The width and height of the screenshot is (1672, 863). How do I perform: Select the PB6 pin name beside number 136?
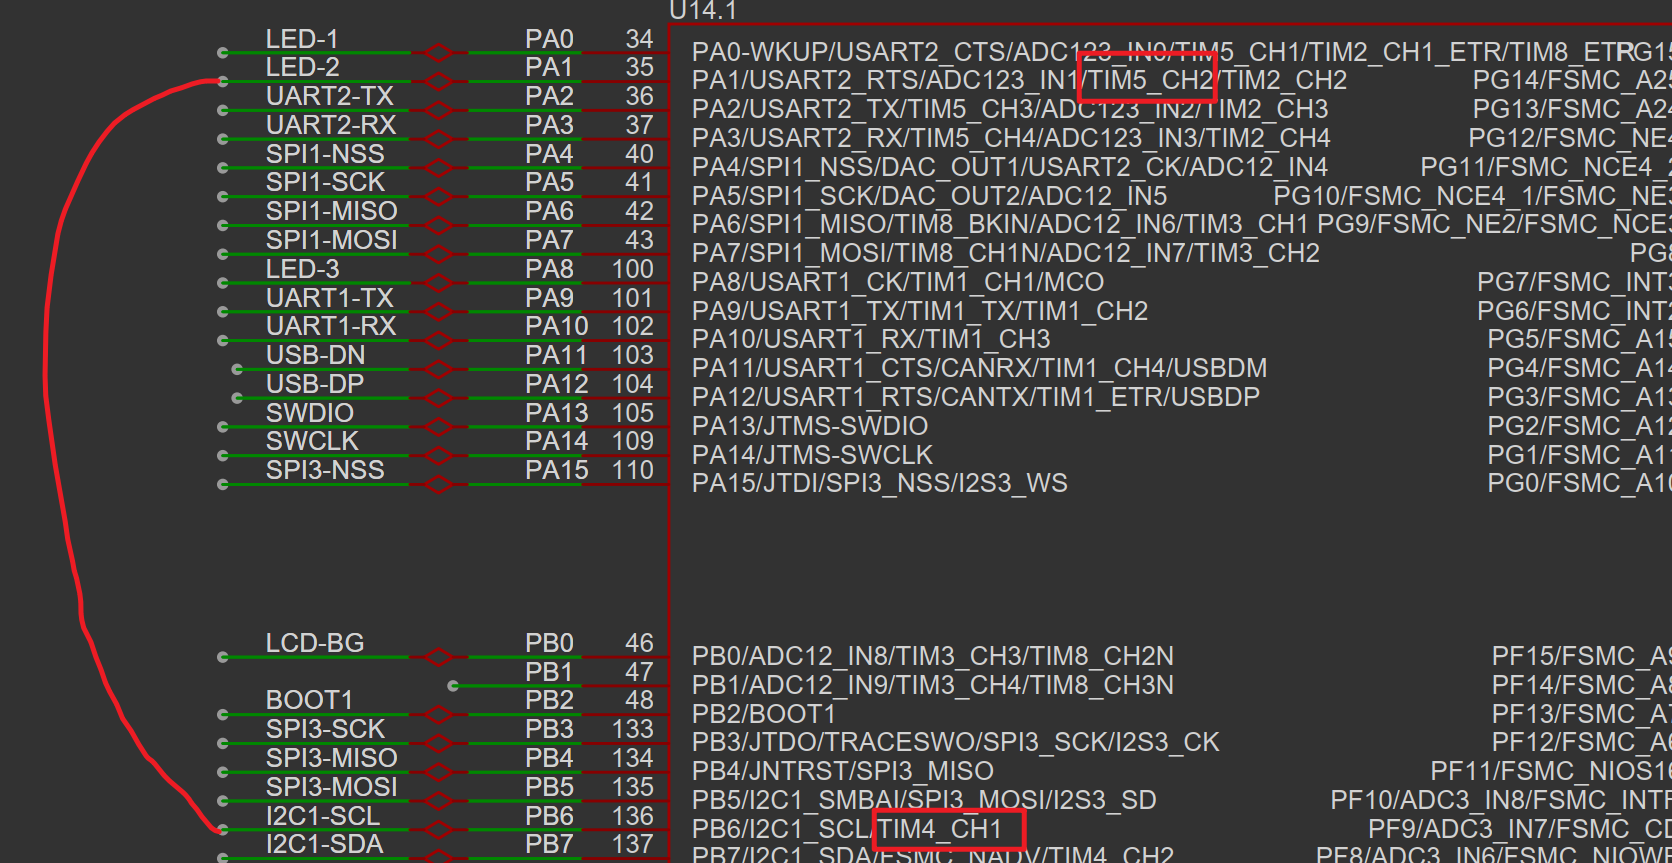(549, 816)
